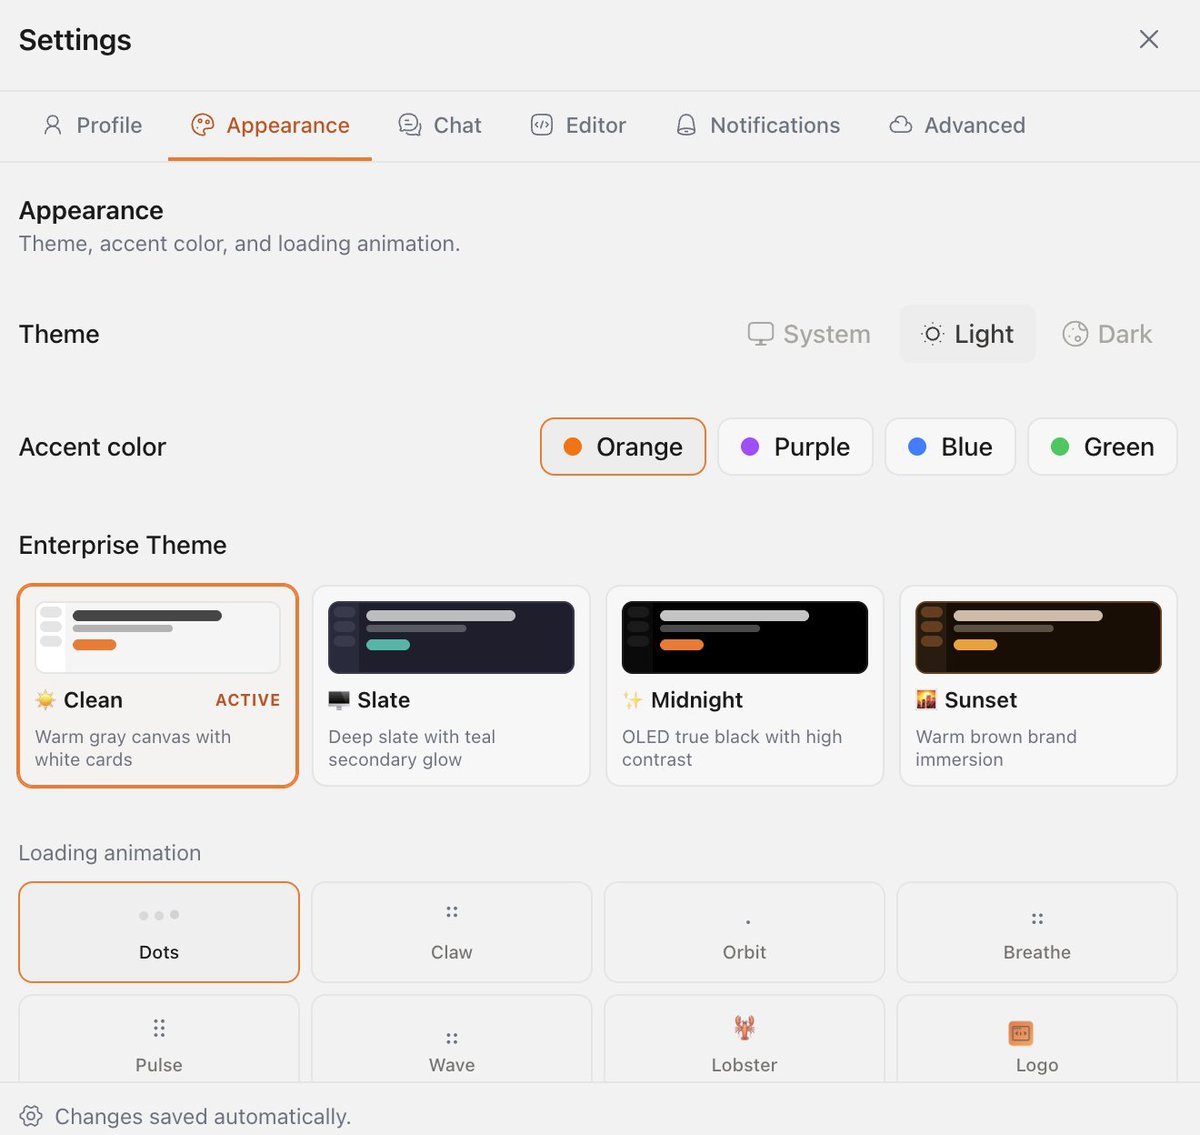1200x1135 pixels.
Task: Click the blue color dot
Action: point(917,446)
